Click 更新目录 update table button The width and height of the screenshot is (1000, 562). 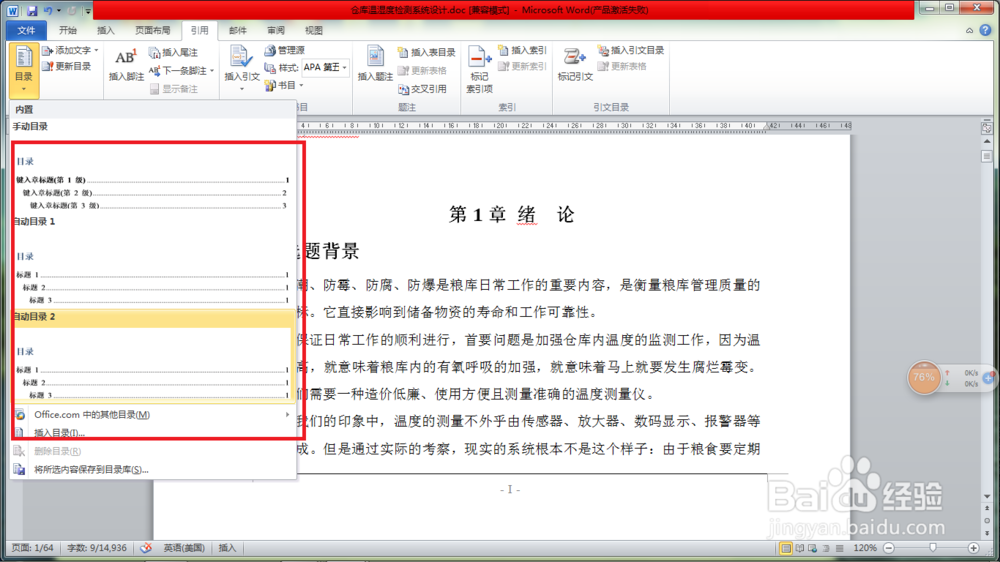(66, 66)
